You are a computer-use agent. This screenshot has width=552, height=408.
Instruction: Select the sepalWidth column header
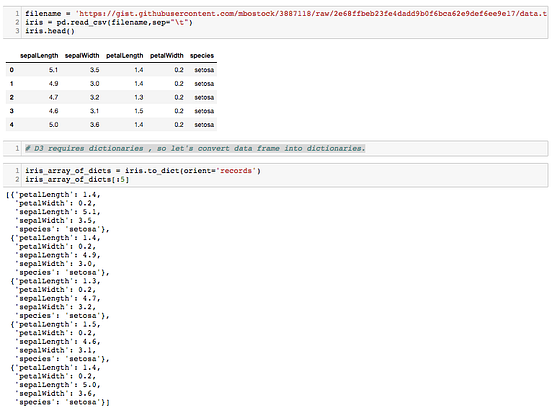82,56
